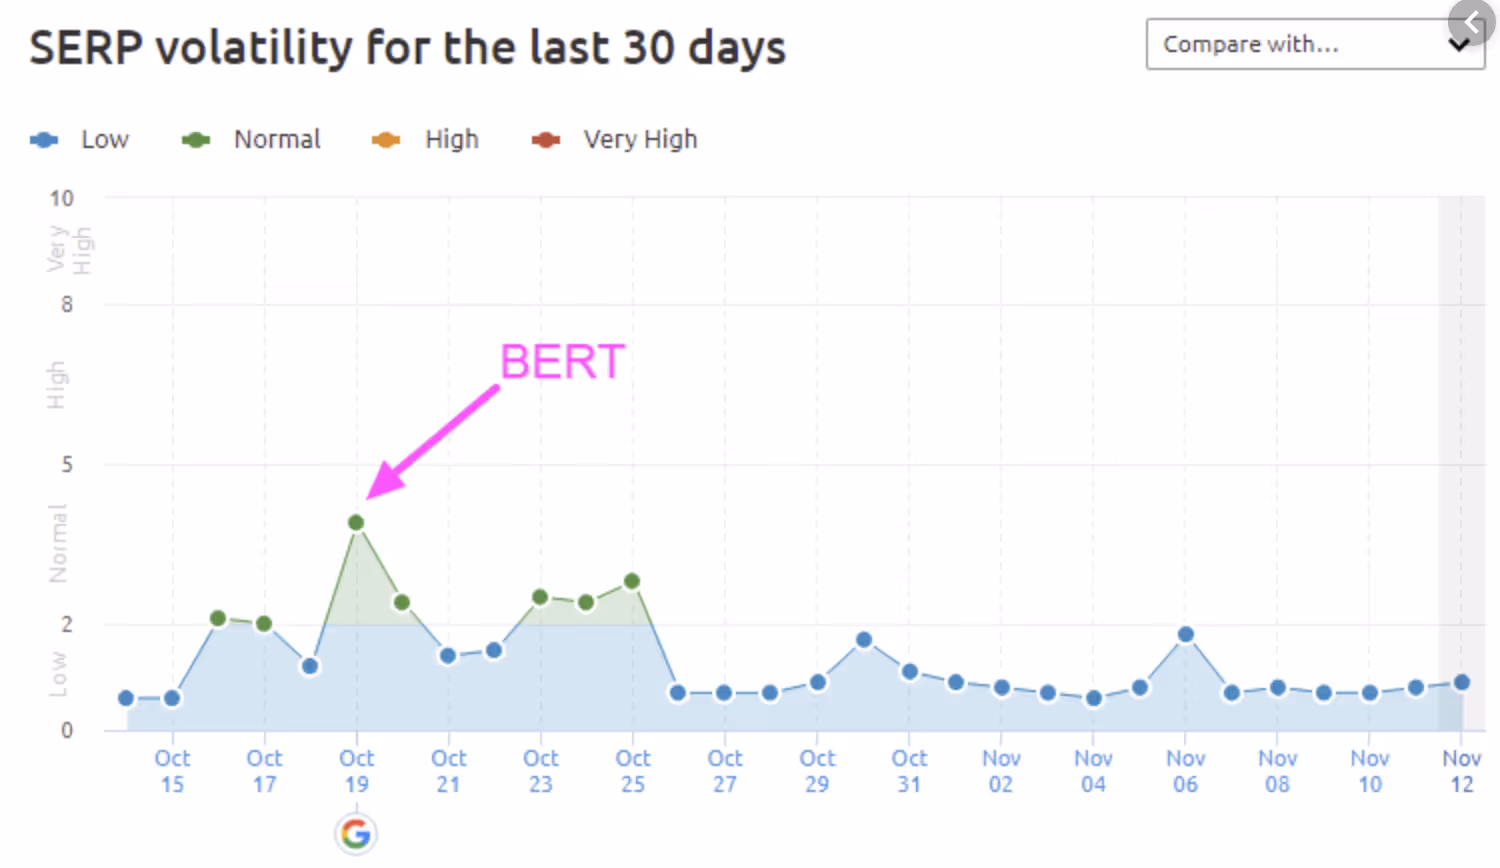Viewport: 1500px width, 868px height.
Task: Select the blue data point on Nov 08
Action: click(1278, 687)
